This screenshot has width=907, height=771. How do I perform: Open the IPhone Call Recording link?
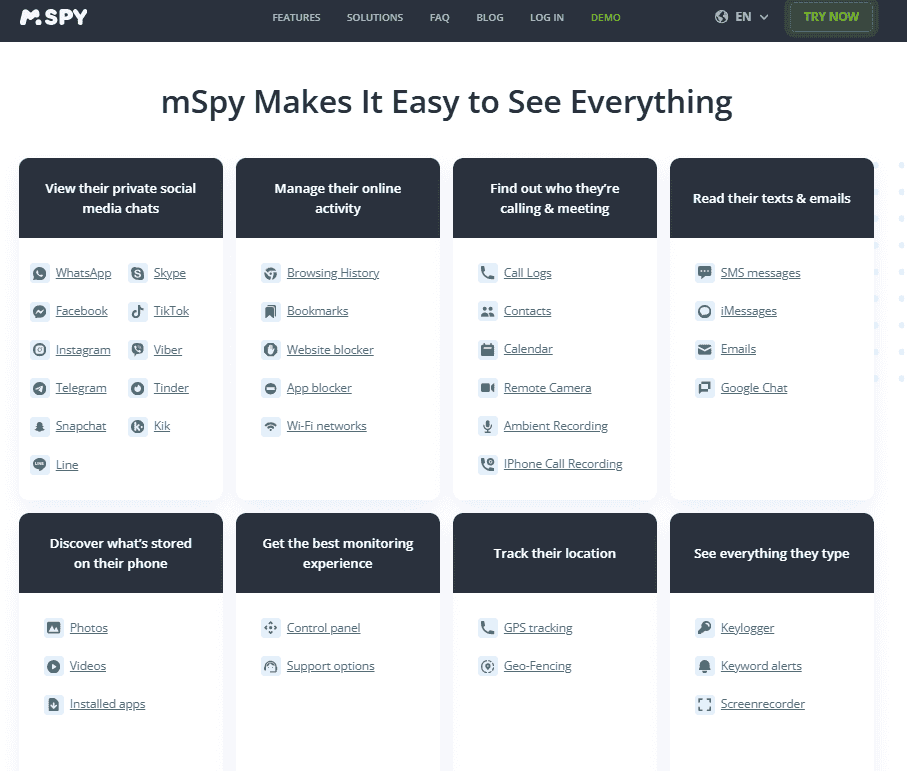pos(563,464)
